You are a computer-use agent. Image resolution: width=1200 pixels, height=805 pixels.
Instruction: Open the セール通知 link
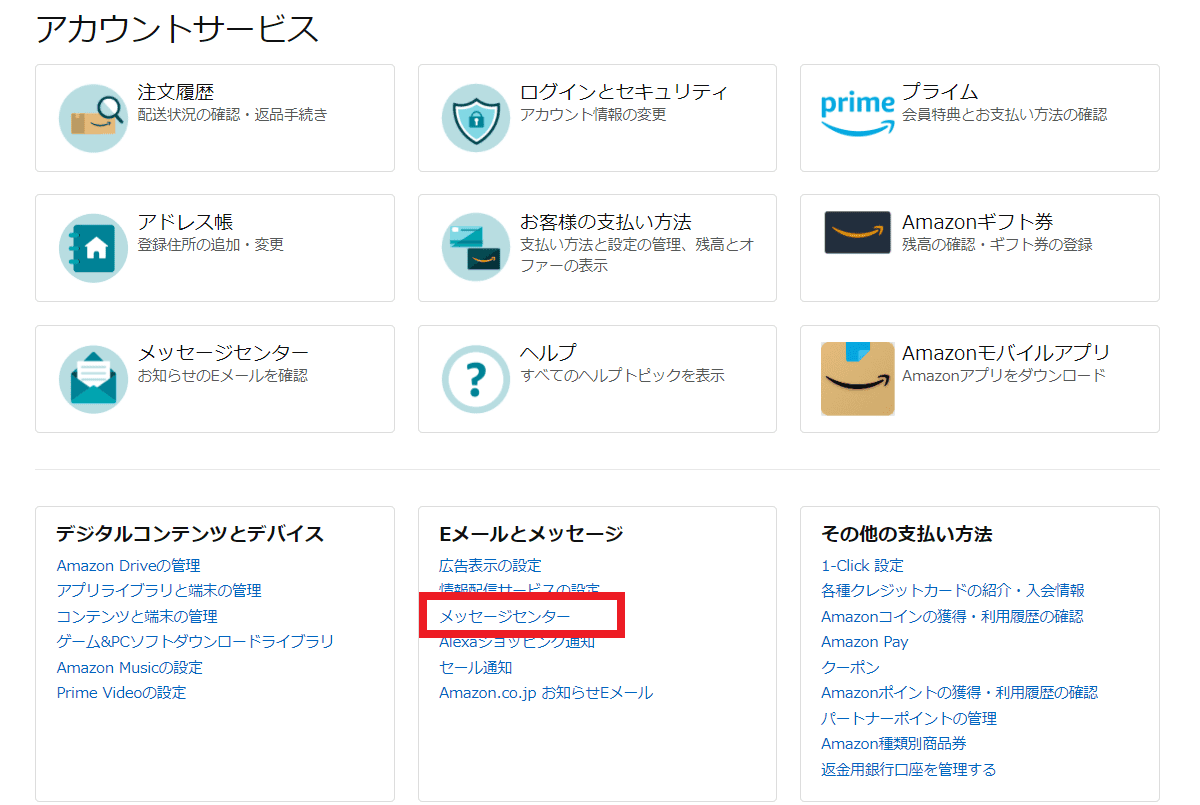(x=475, y=667)
